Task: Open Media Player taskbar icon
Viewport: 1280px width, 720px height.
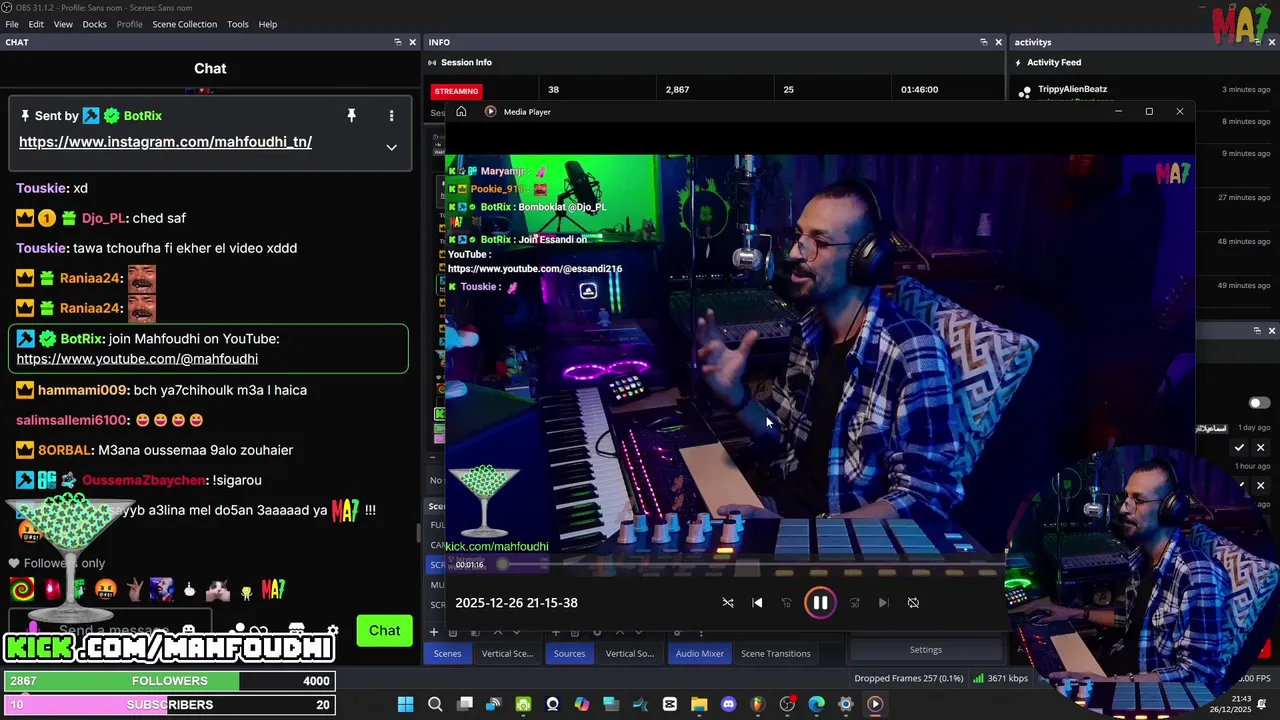Action: pyautogui.click(x=875, y=704)
